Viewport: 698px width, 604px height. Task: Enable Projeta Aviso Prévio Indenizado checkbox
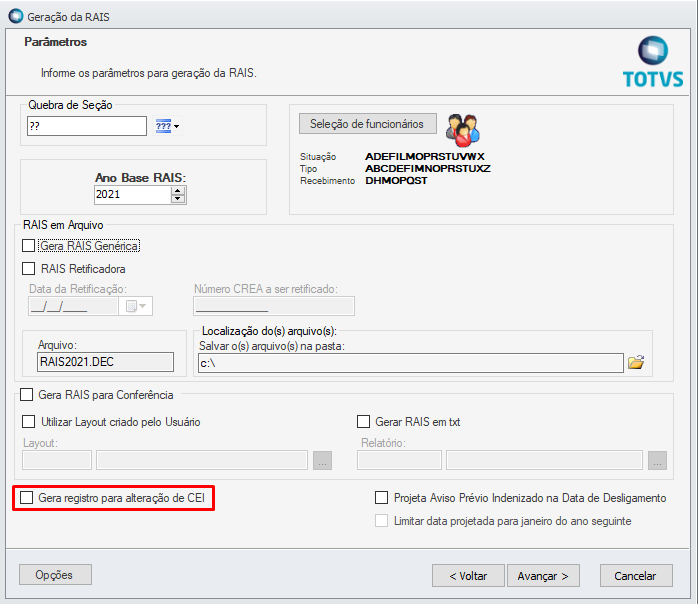[381, 498]
